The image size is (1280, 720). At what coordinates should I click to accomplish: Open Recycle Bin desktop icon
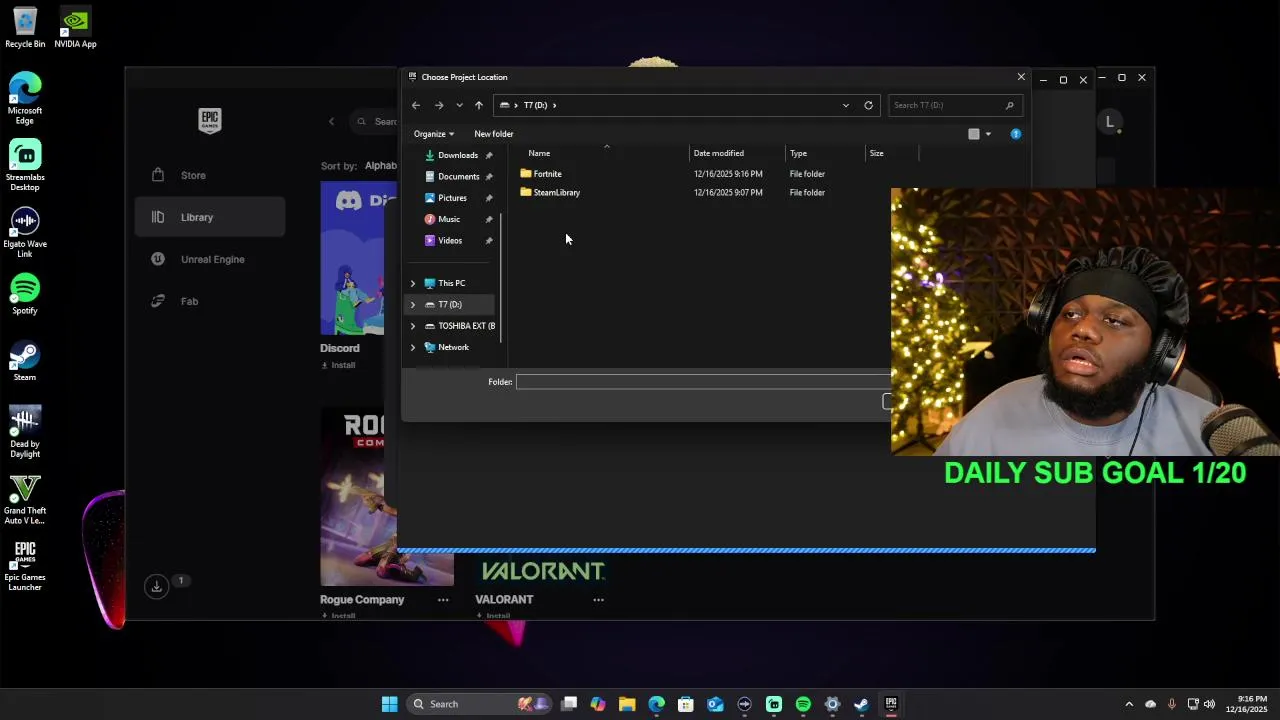point(25,28)
